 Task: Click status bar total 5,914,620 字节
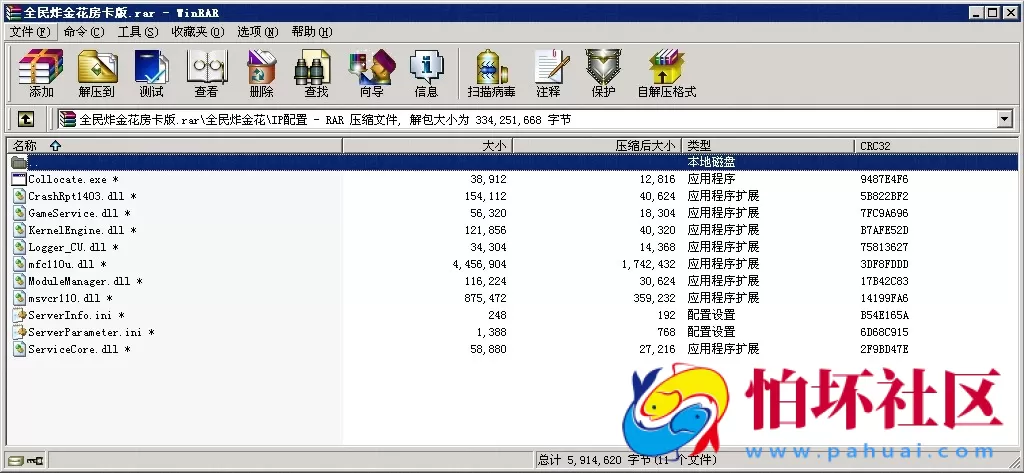596,461
